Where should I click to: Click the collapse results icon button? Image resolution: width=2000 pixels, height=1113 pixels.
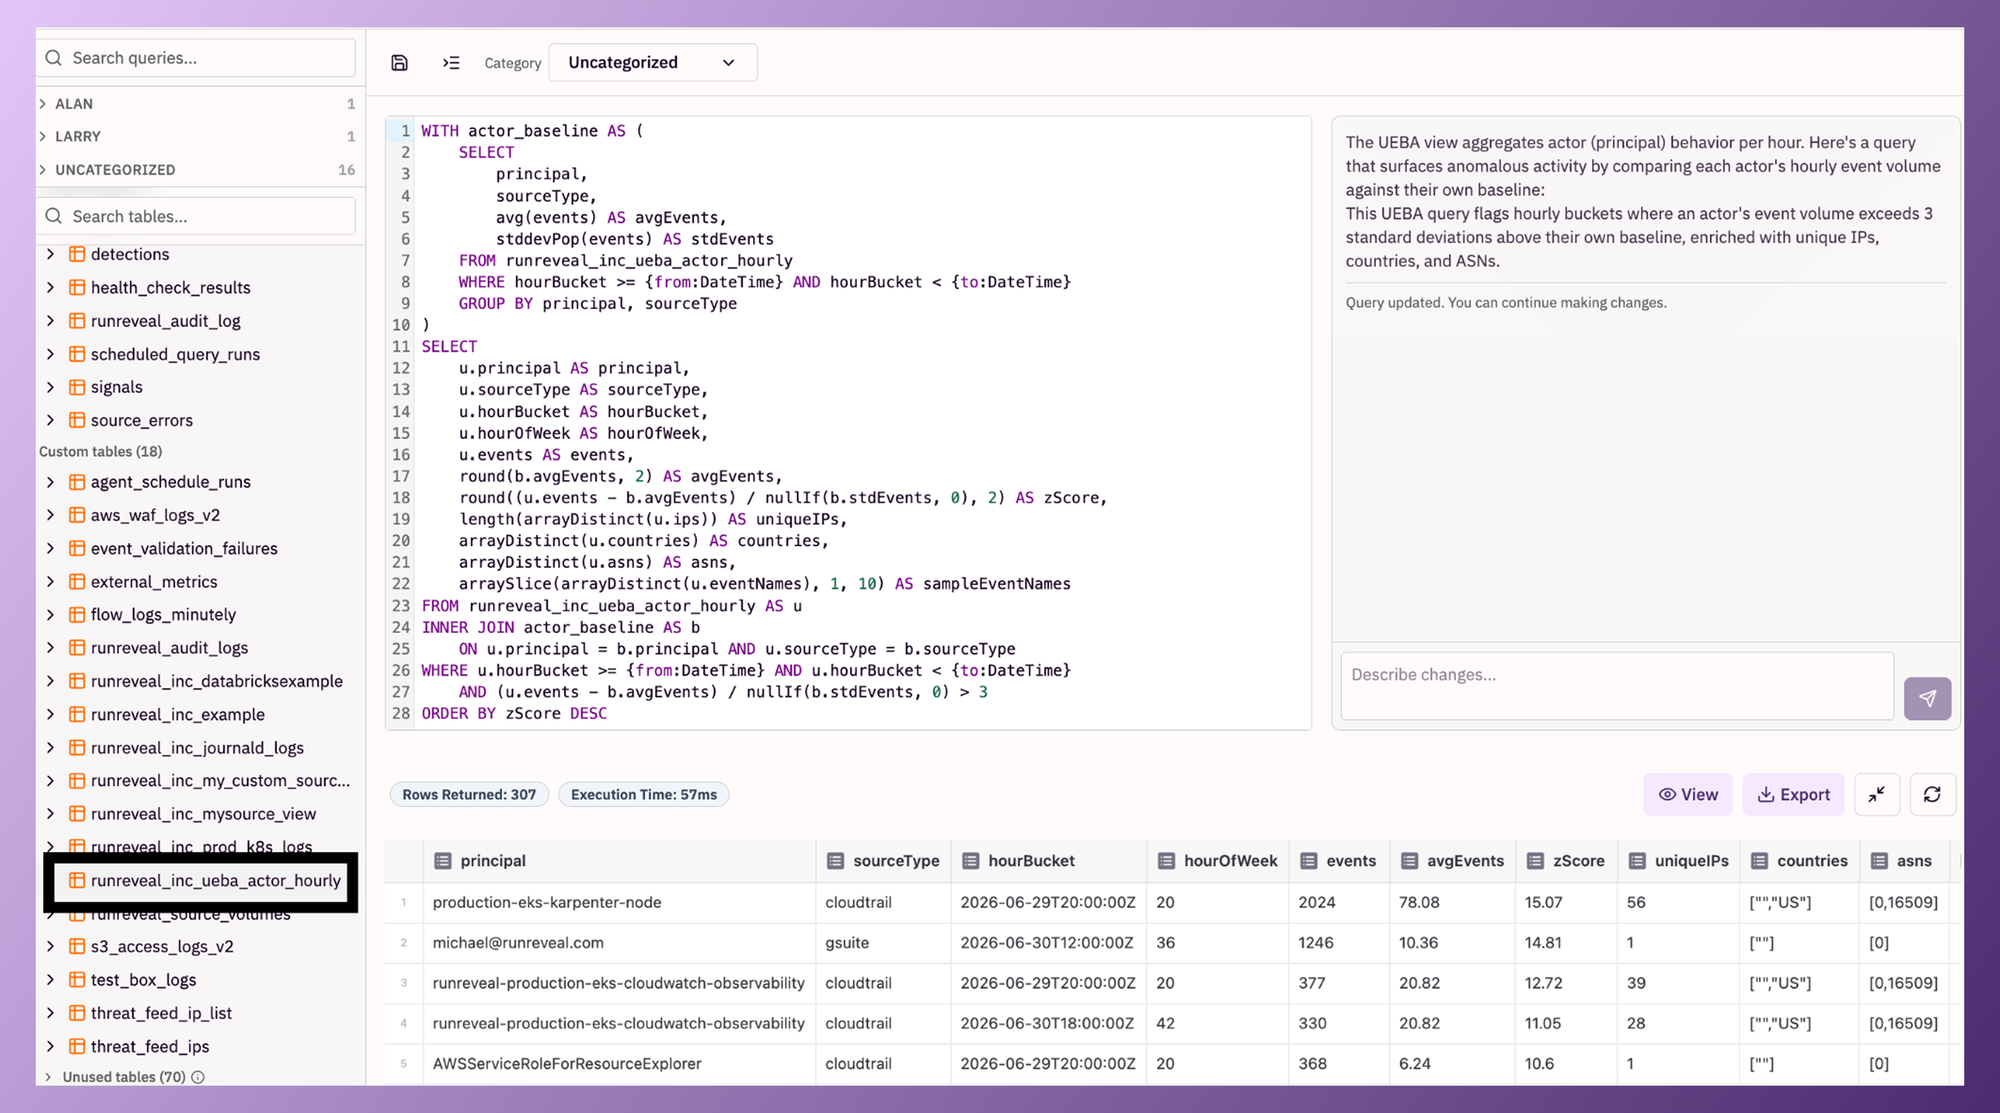coord(1877,794)
